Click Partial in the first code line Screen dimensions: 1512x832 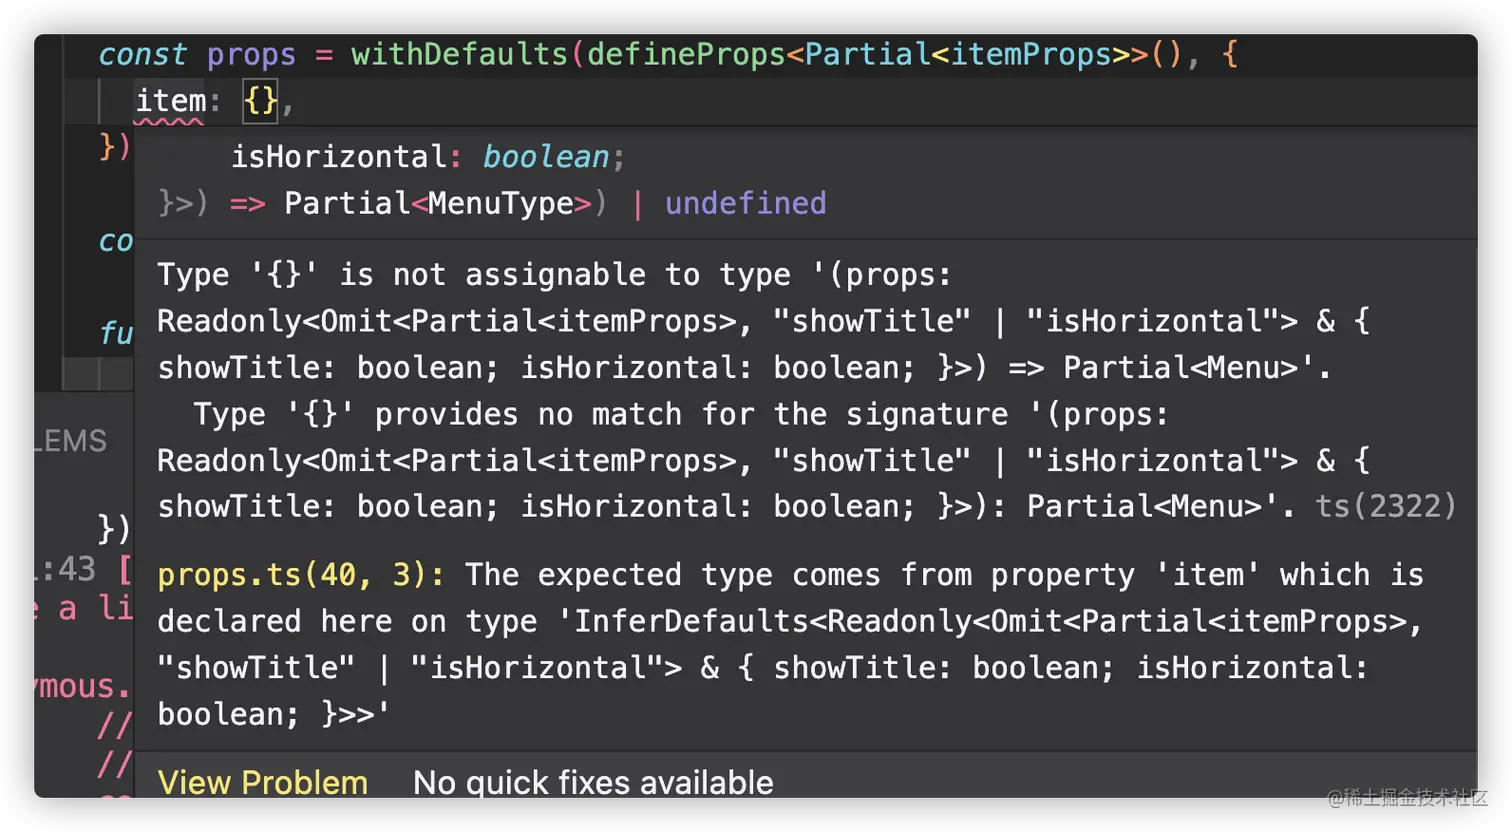pos(867,54)
